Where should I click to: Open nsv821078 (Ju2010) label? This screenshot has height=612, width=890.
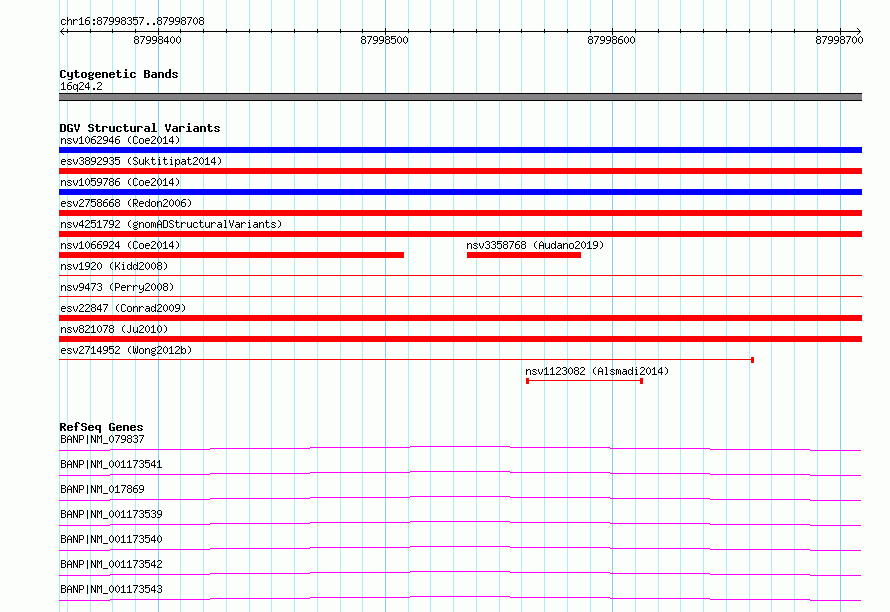pos(114,329)
